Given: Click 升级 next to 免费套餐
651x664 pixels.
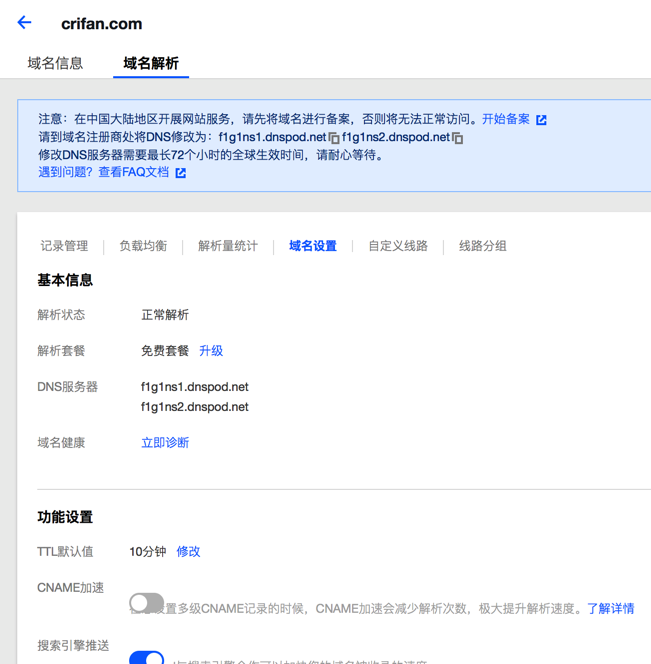Looking at the screenshot, I should coord(211,351).
